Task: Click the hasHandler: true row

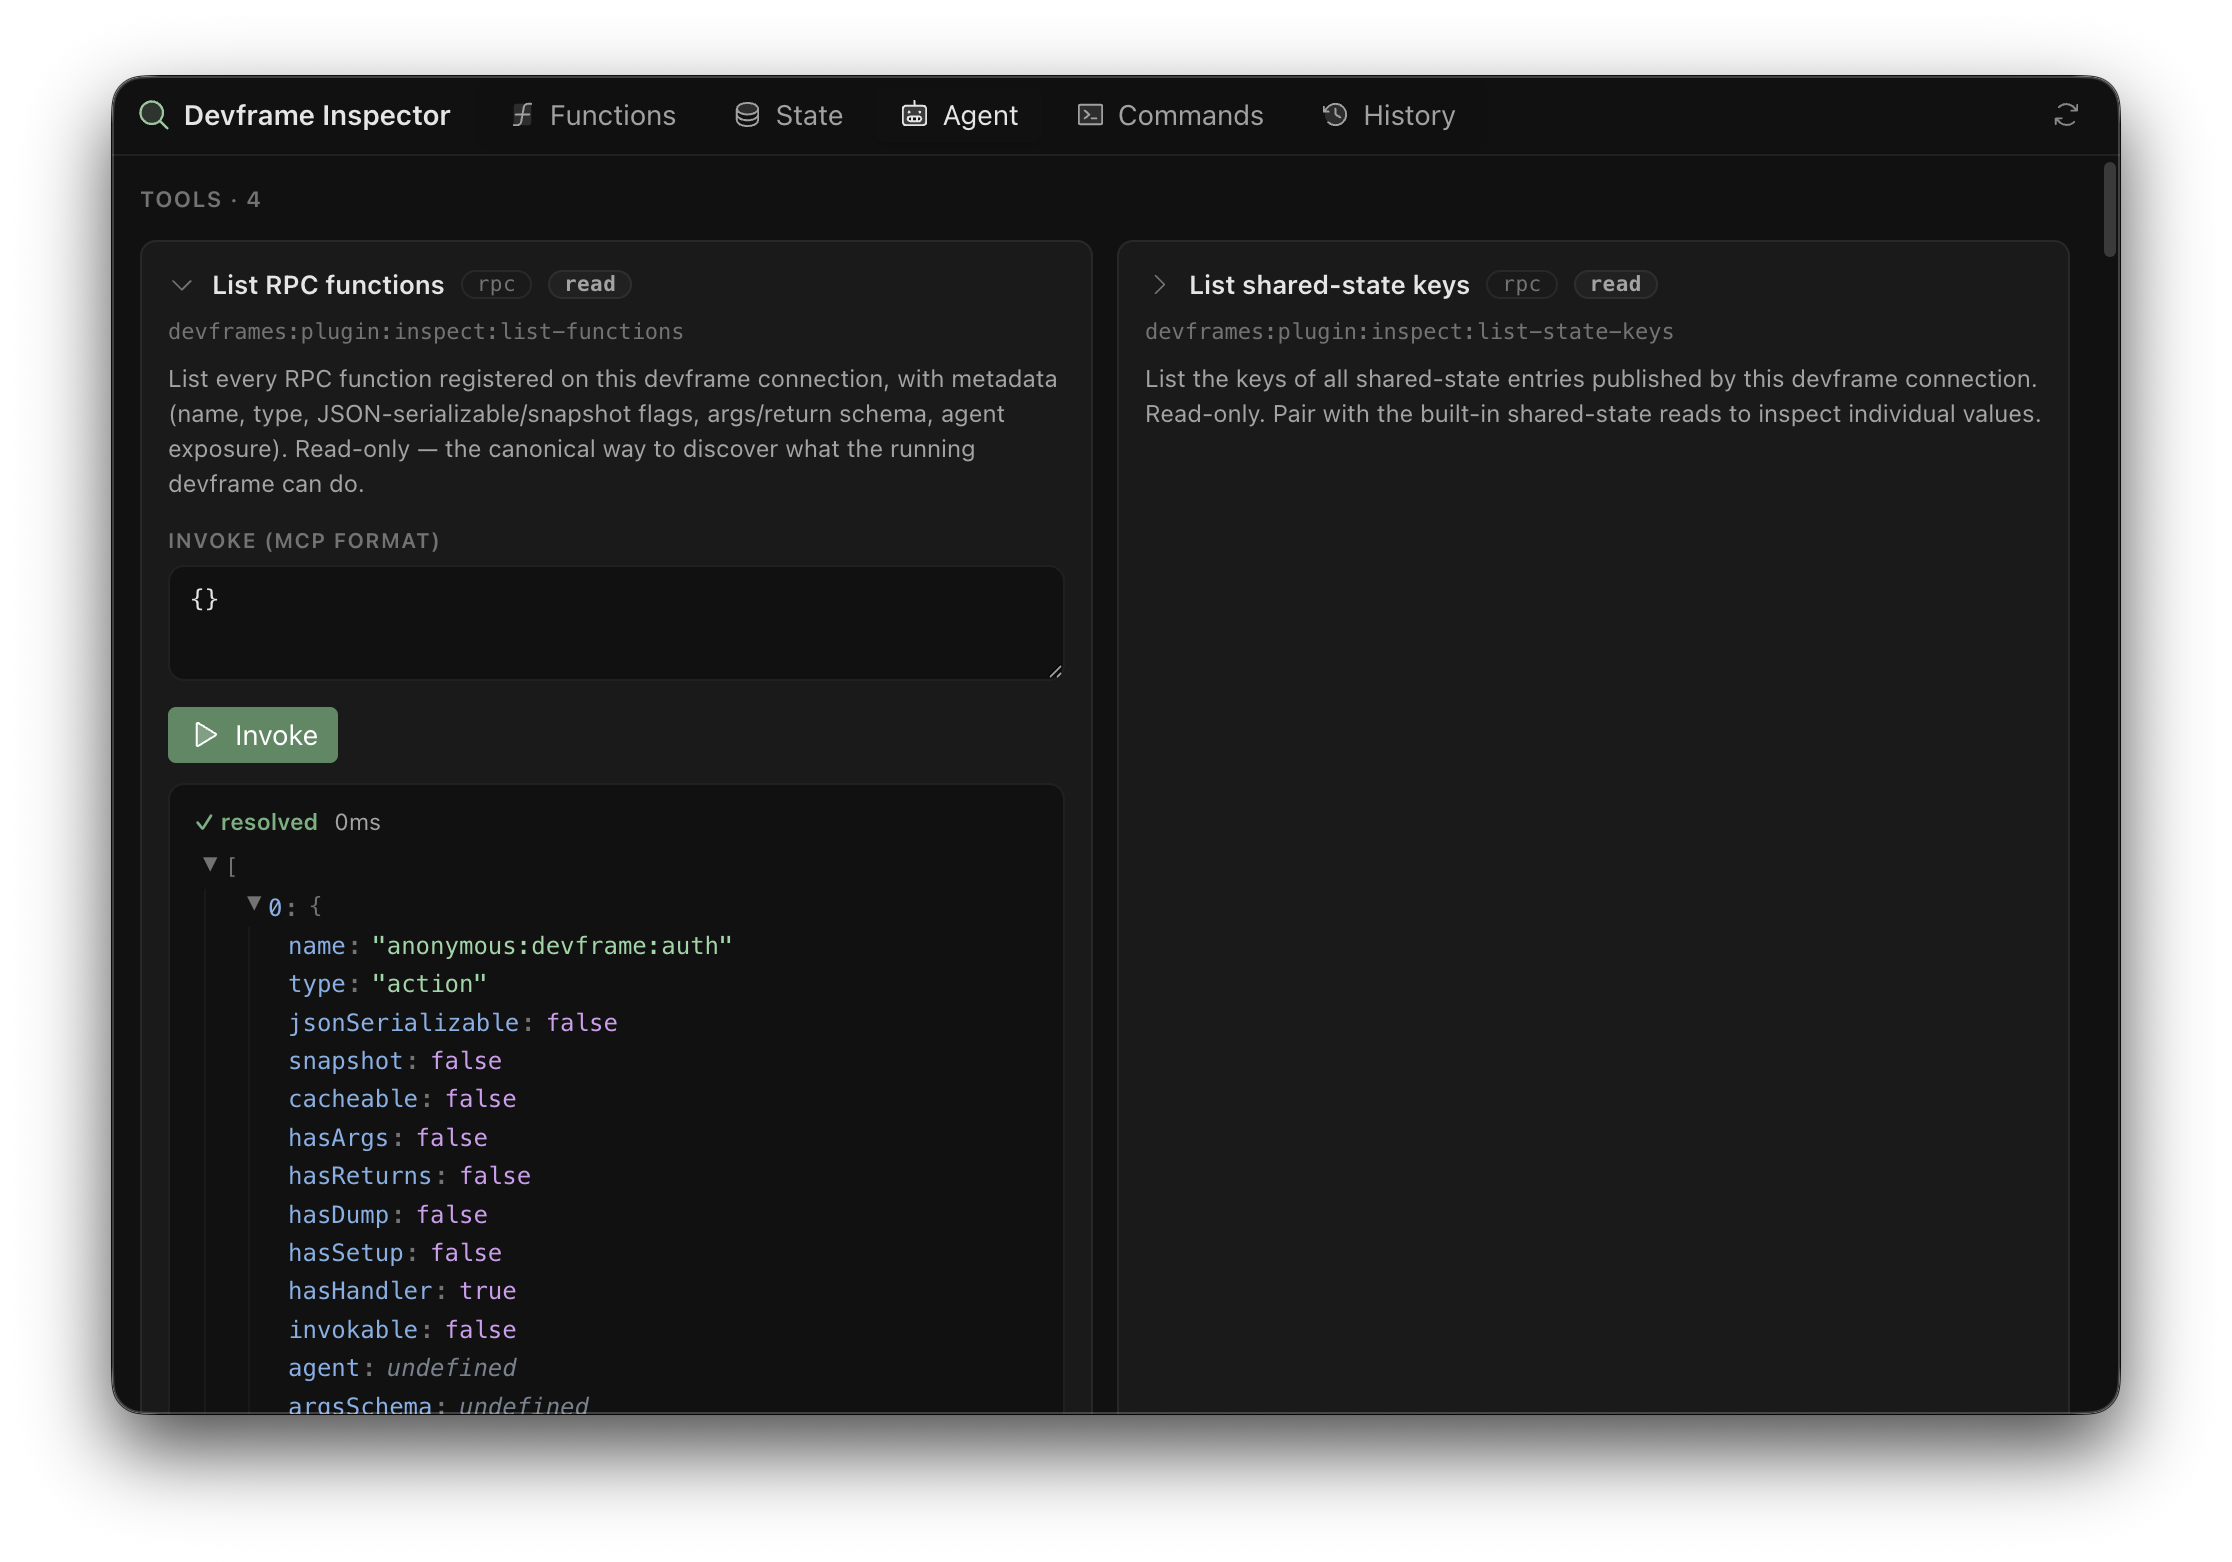Action: (x=402, y=1291)
